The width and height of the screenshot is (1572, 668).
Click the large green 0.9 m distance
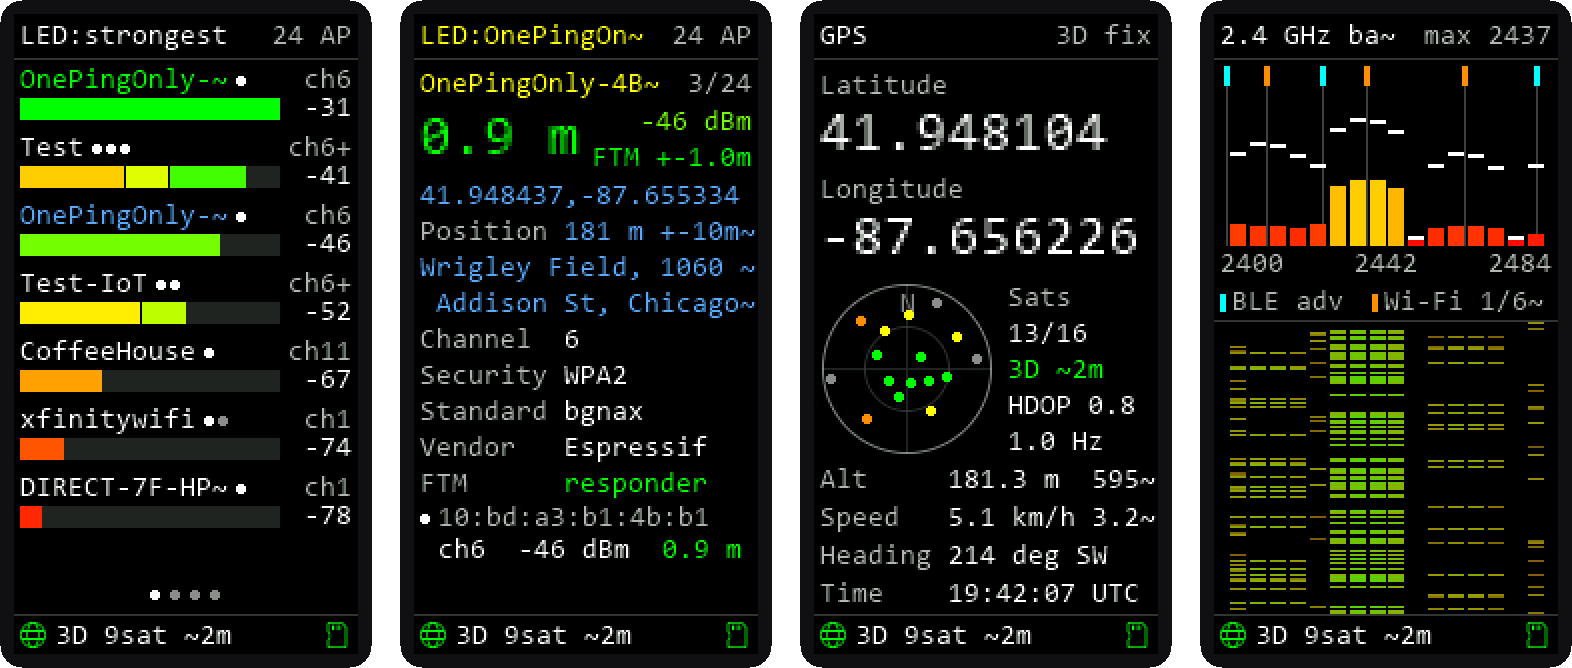coord(500,137)
